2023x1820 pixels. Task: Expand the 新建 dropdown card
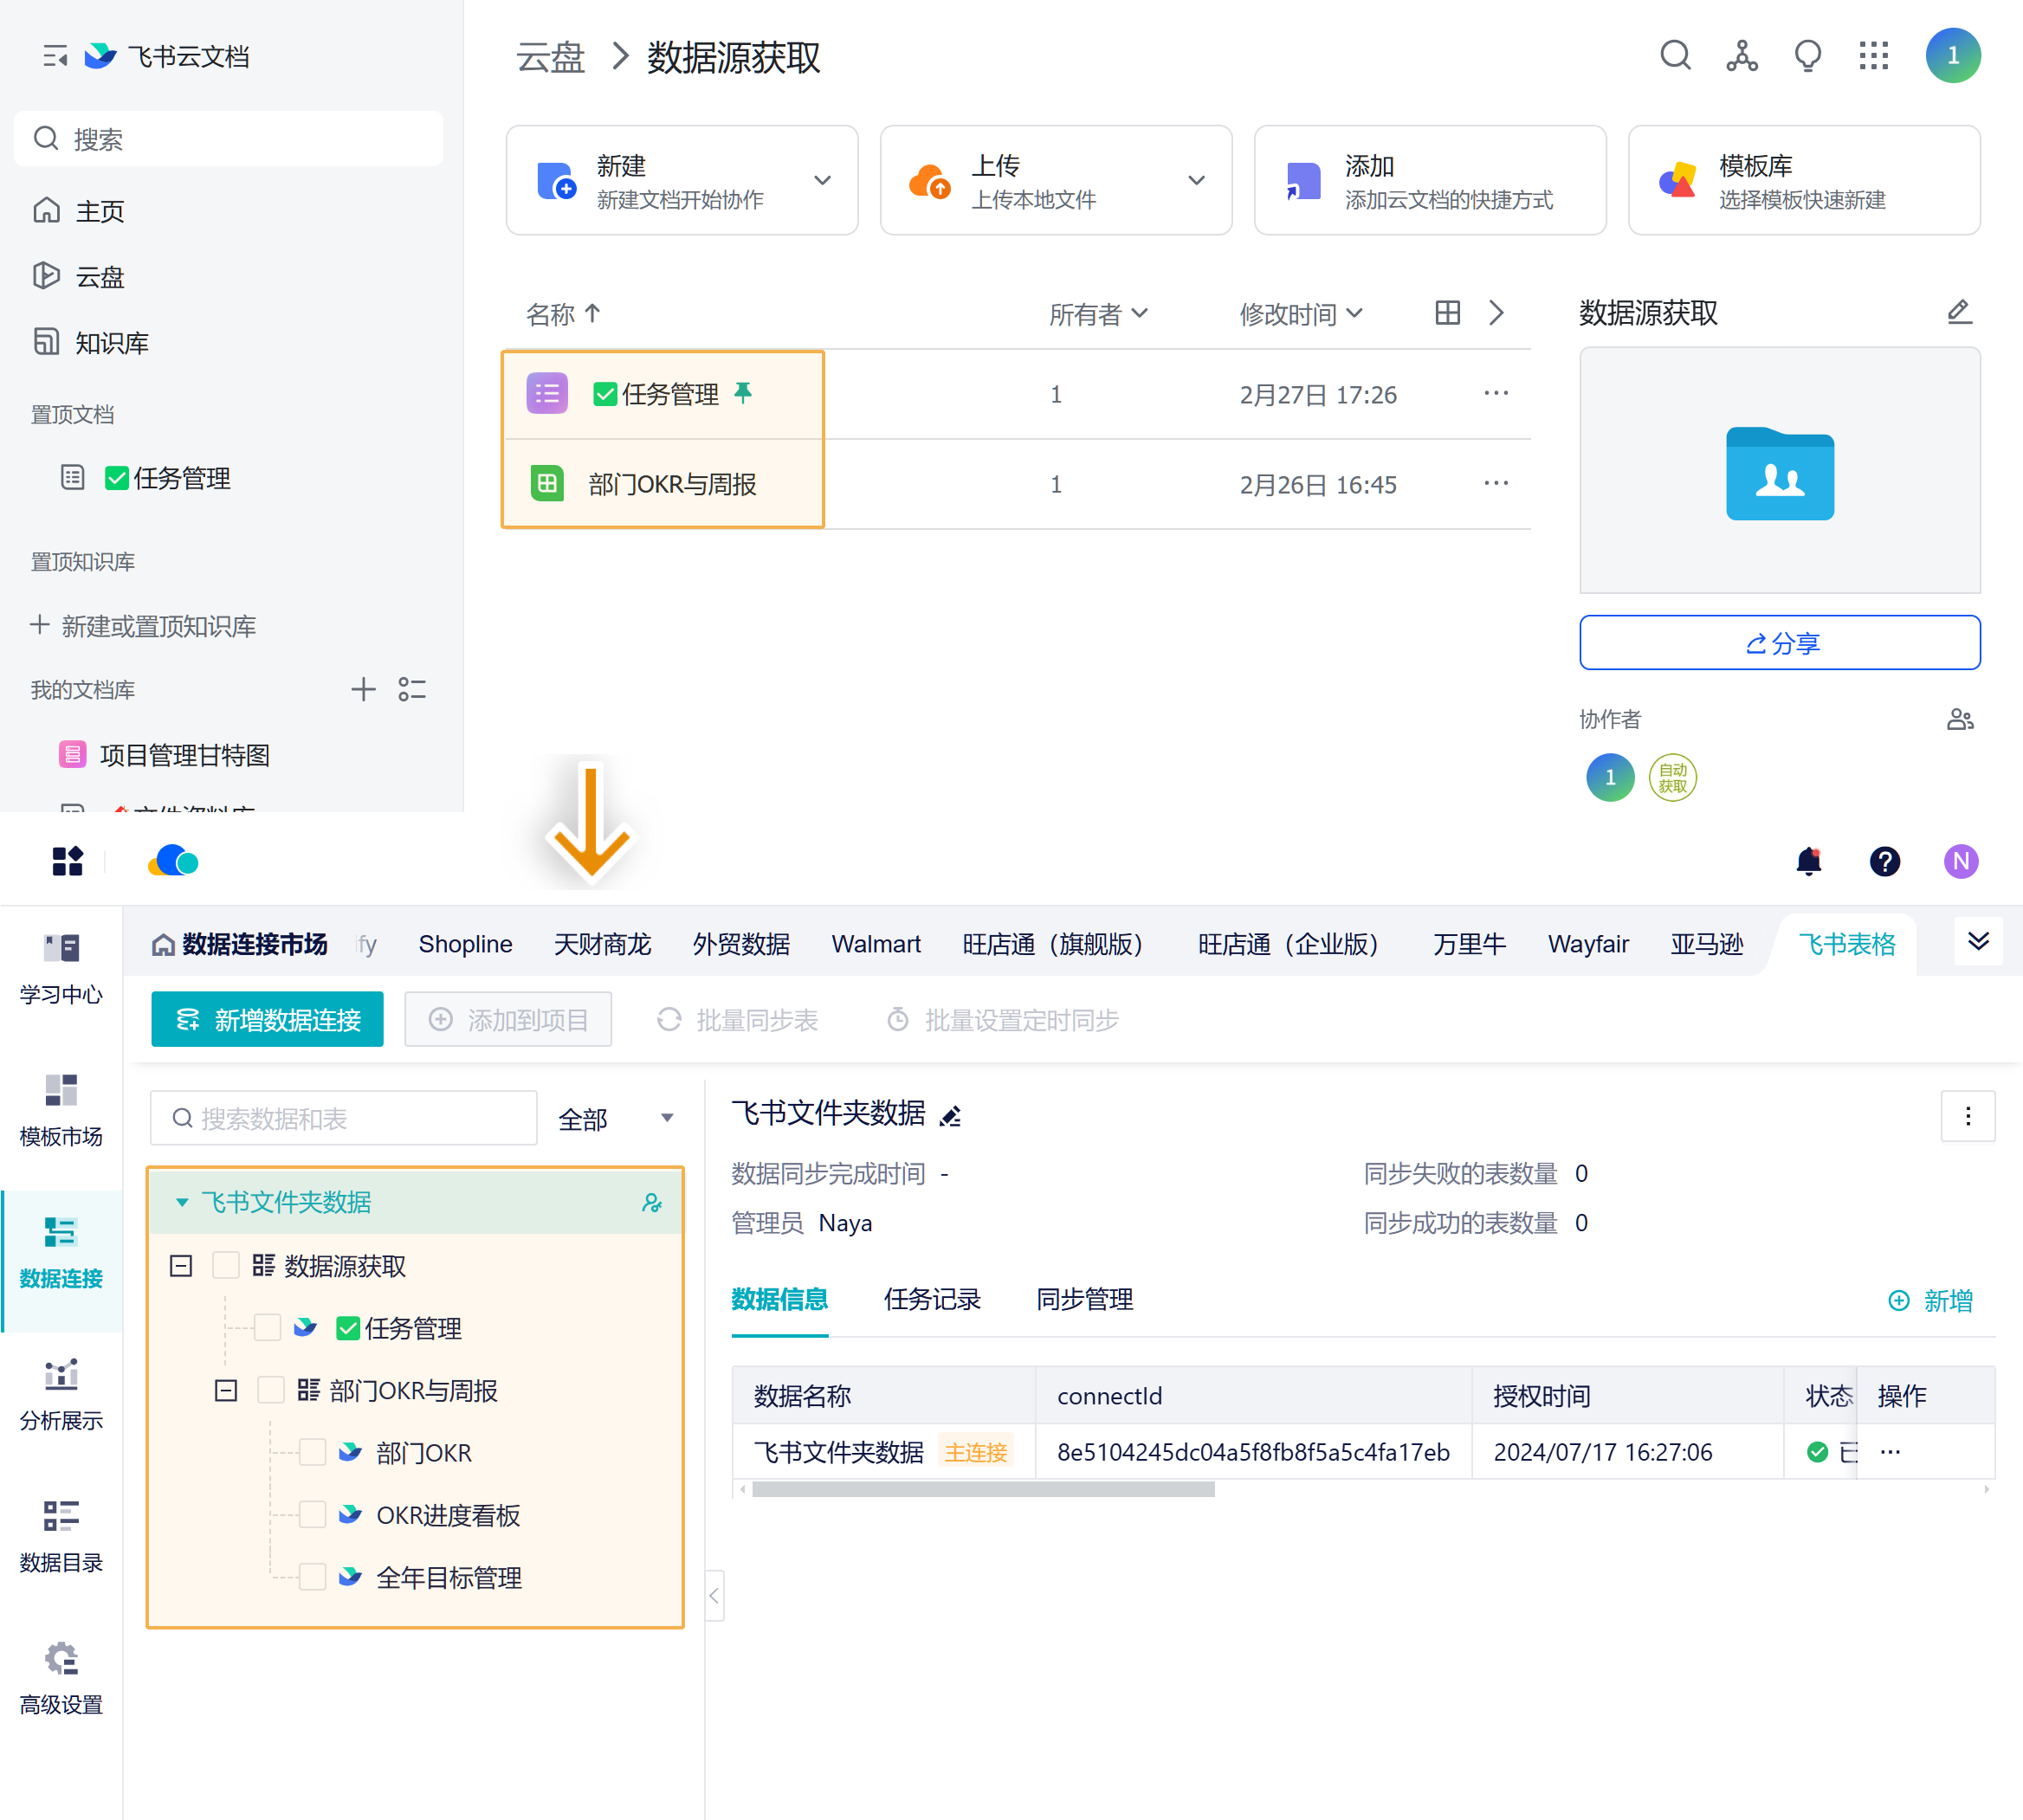pos(822,180)
